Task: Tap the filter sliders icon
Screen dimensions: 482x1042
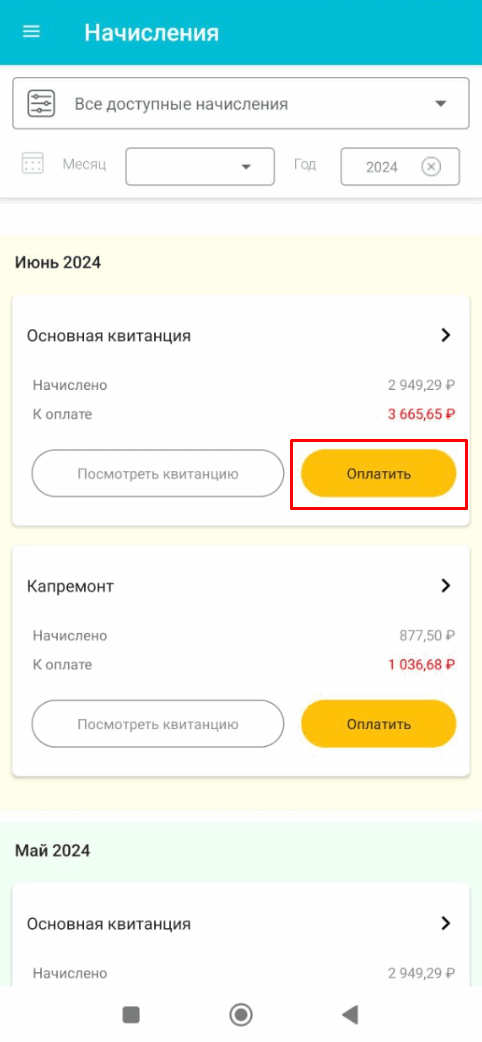Action: 41,104
